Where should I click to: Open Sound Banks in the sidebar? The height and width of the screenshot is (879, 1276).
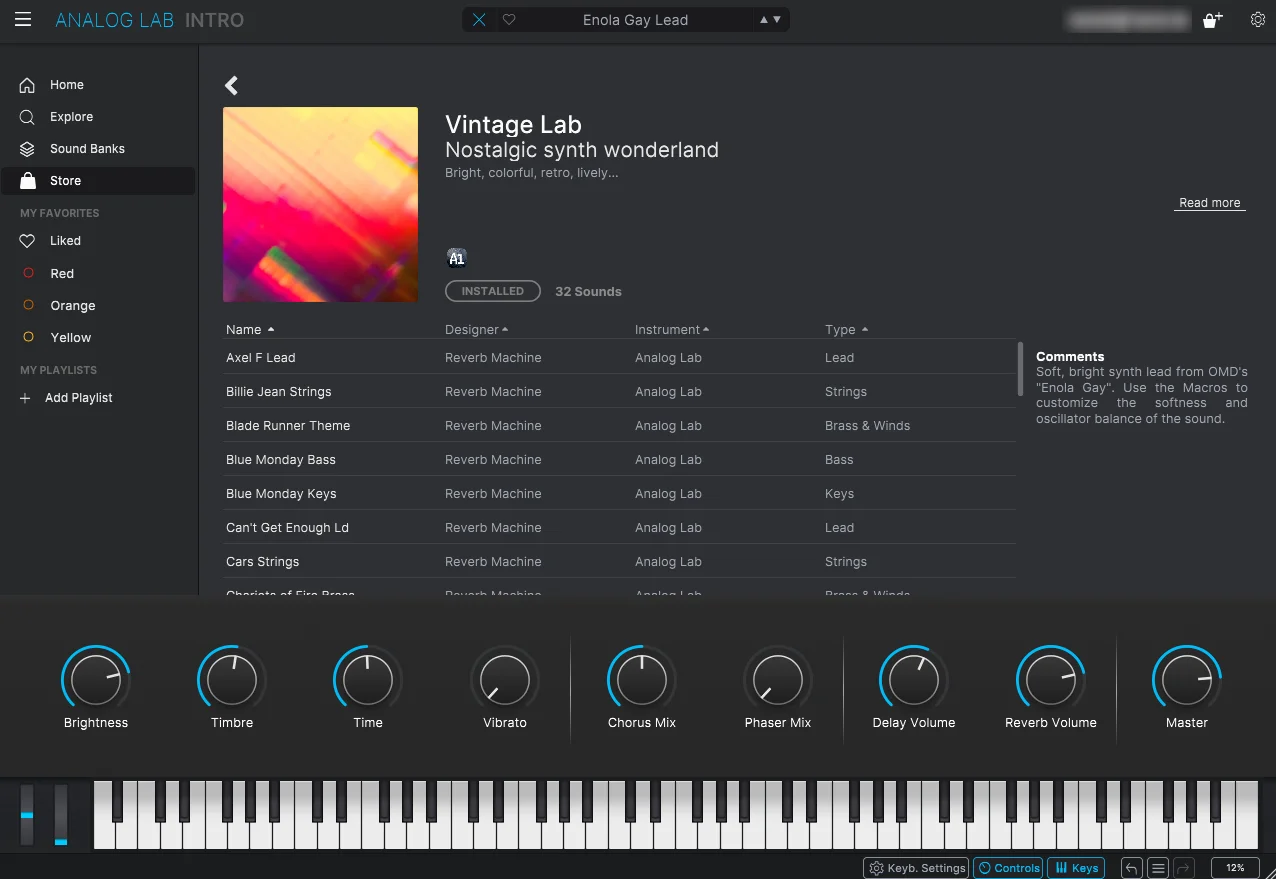coord(98,149)
